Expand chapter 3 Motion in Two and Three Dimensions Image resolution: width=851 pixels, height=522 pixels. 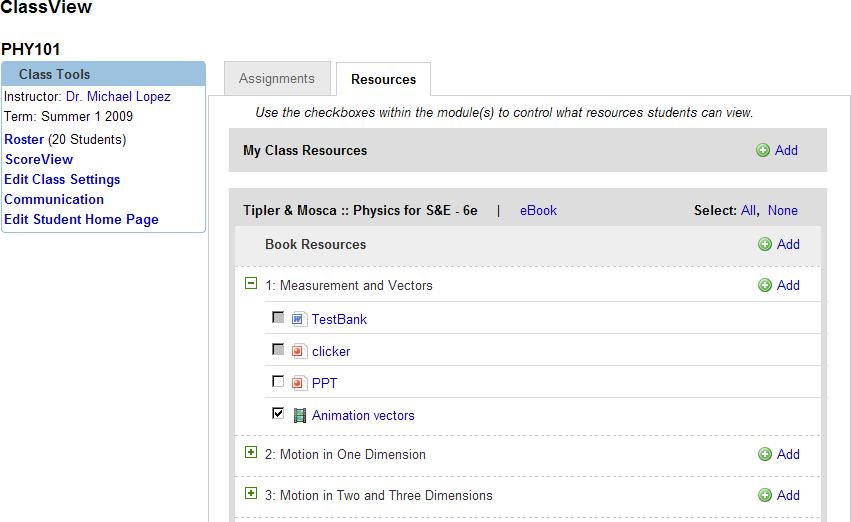click(251, 494)
